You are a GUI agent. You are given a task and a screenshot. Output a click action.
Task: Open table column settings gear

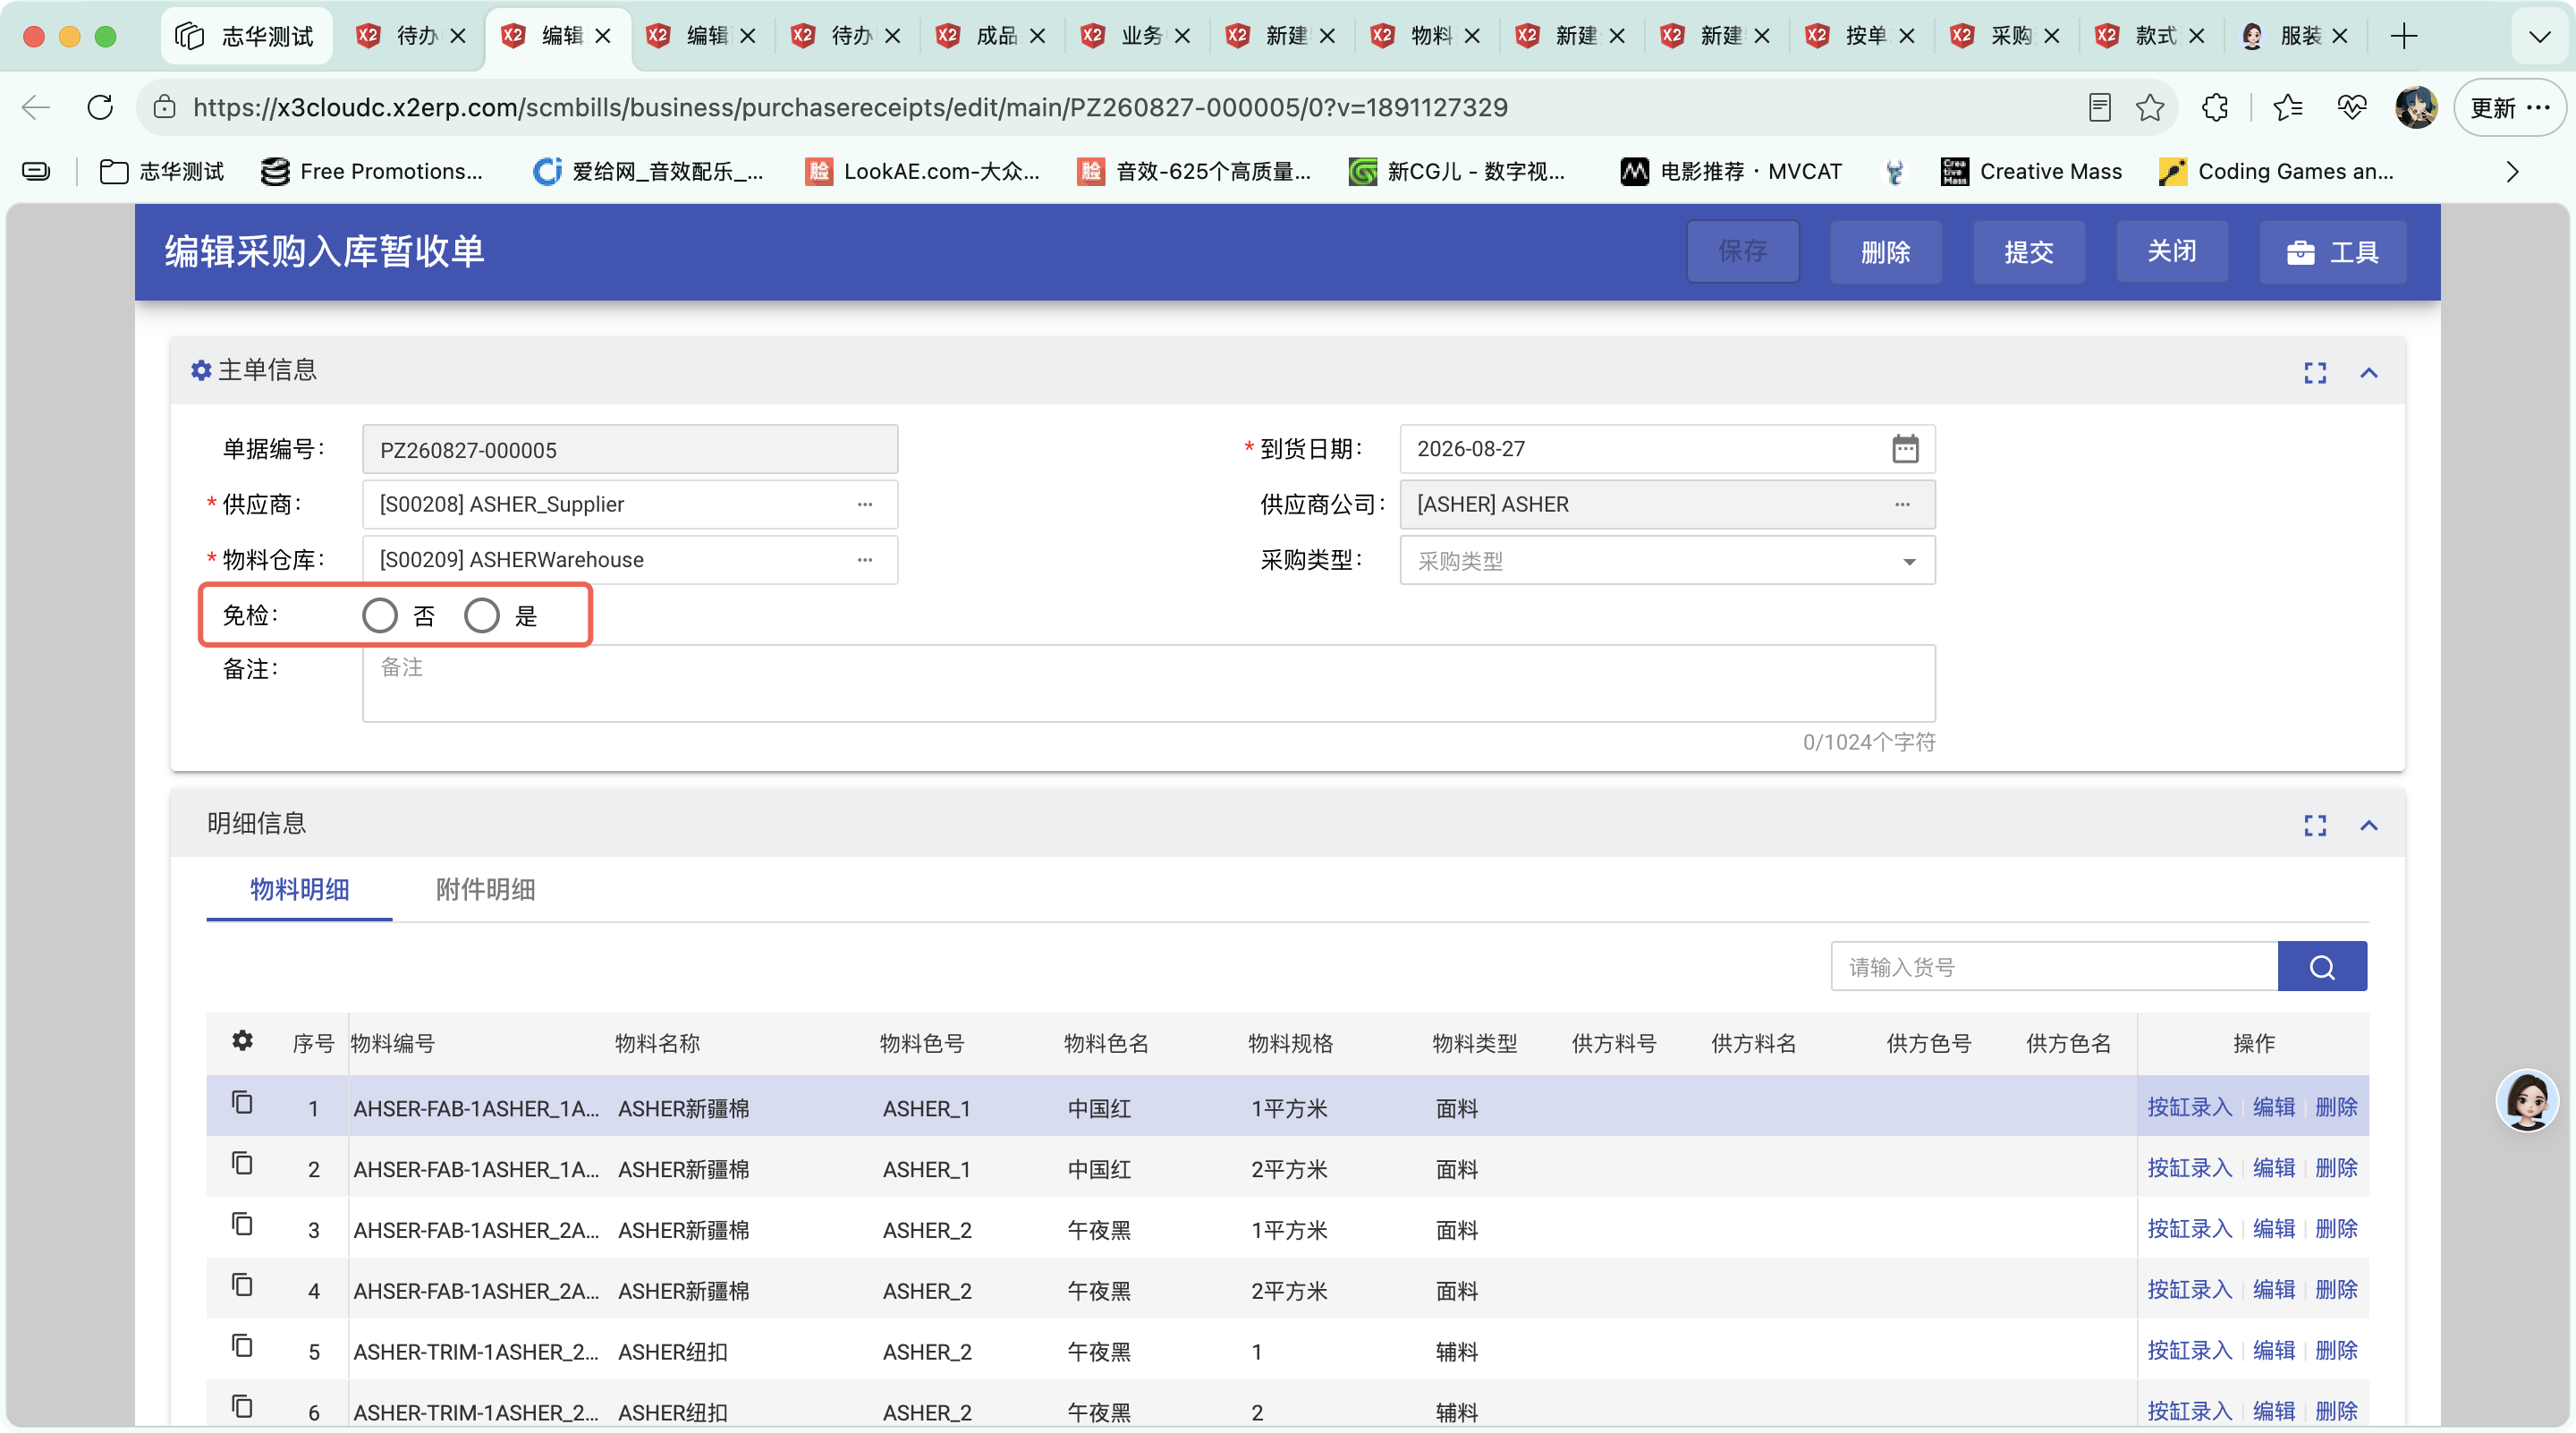pos(242,1041)
